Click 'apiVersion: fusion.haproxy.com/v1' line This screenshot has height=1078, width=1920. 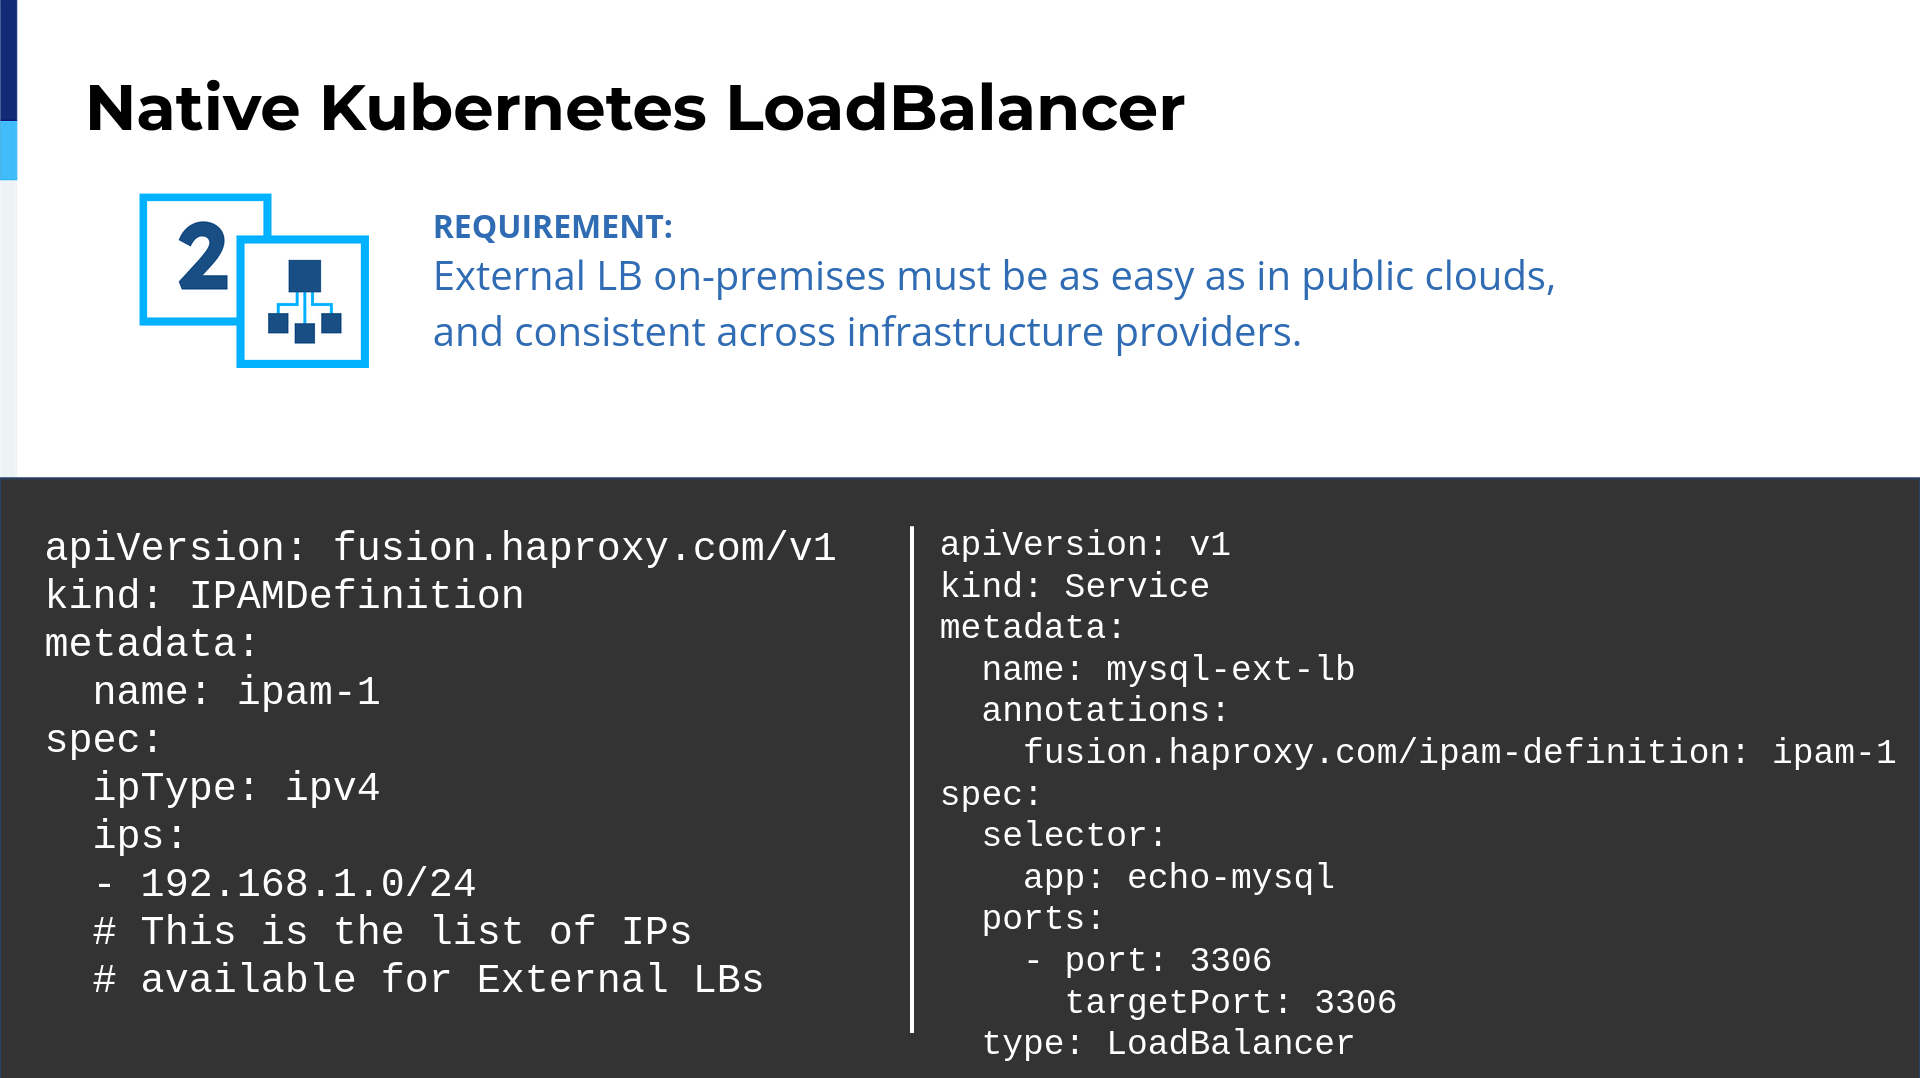point(440,548)
